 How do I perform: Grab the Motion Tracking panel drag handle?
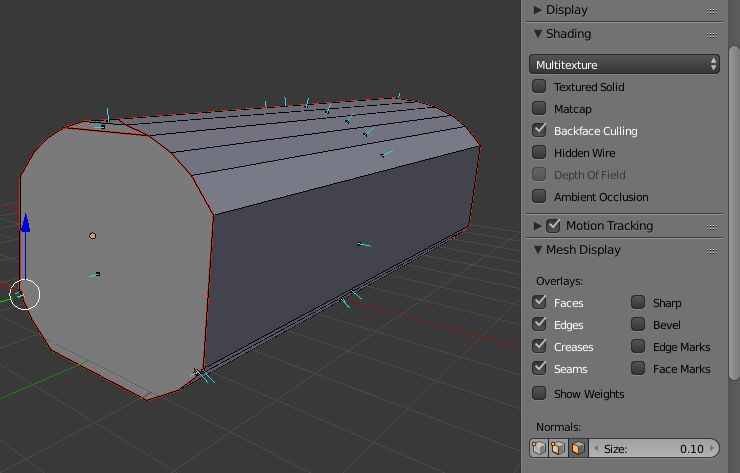click(712, 227)
